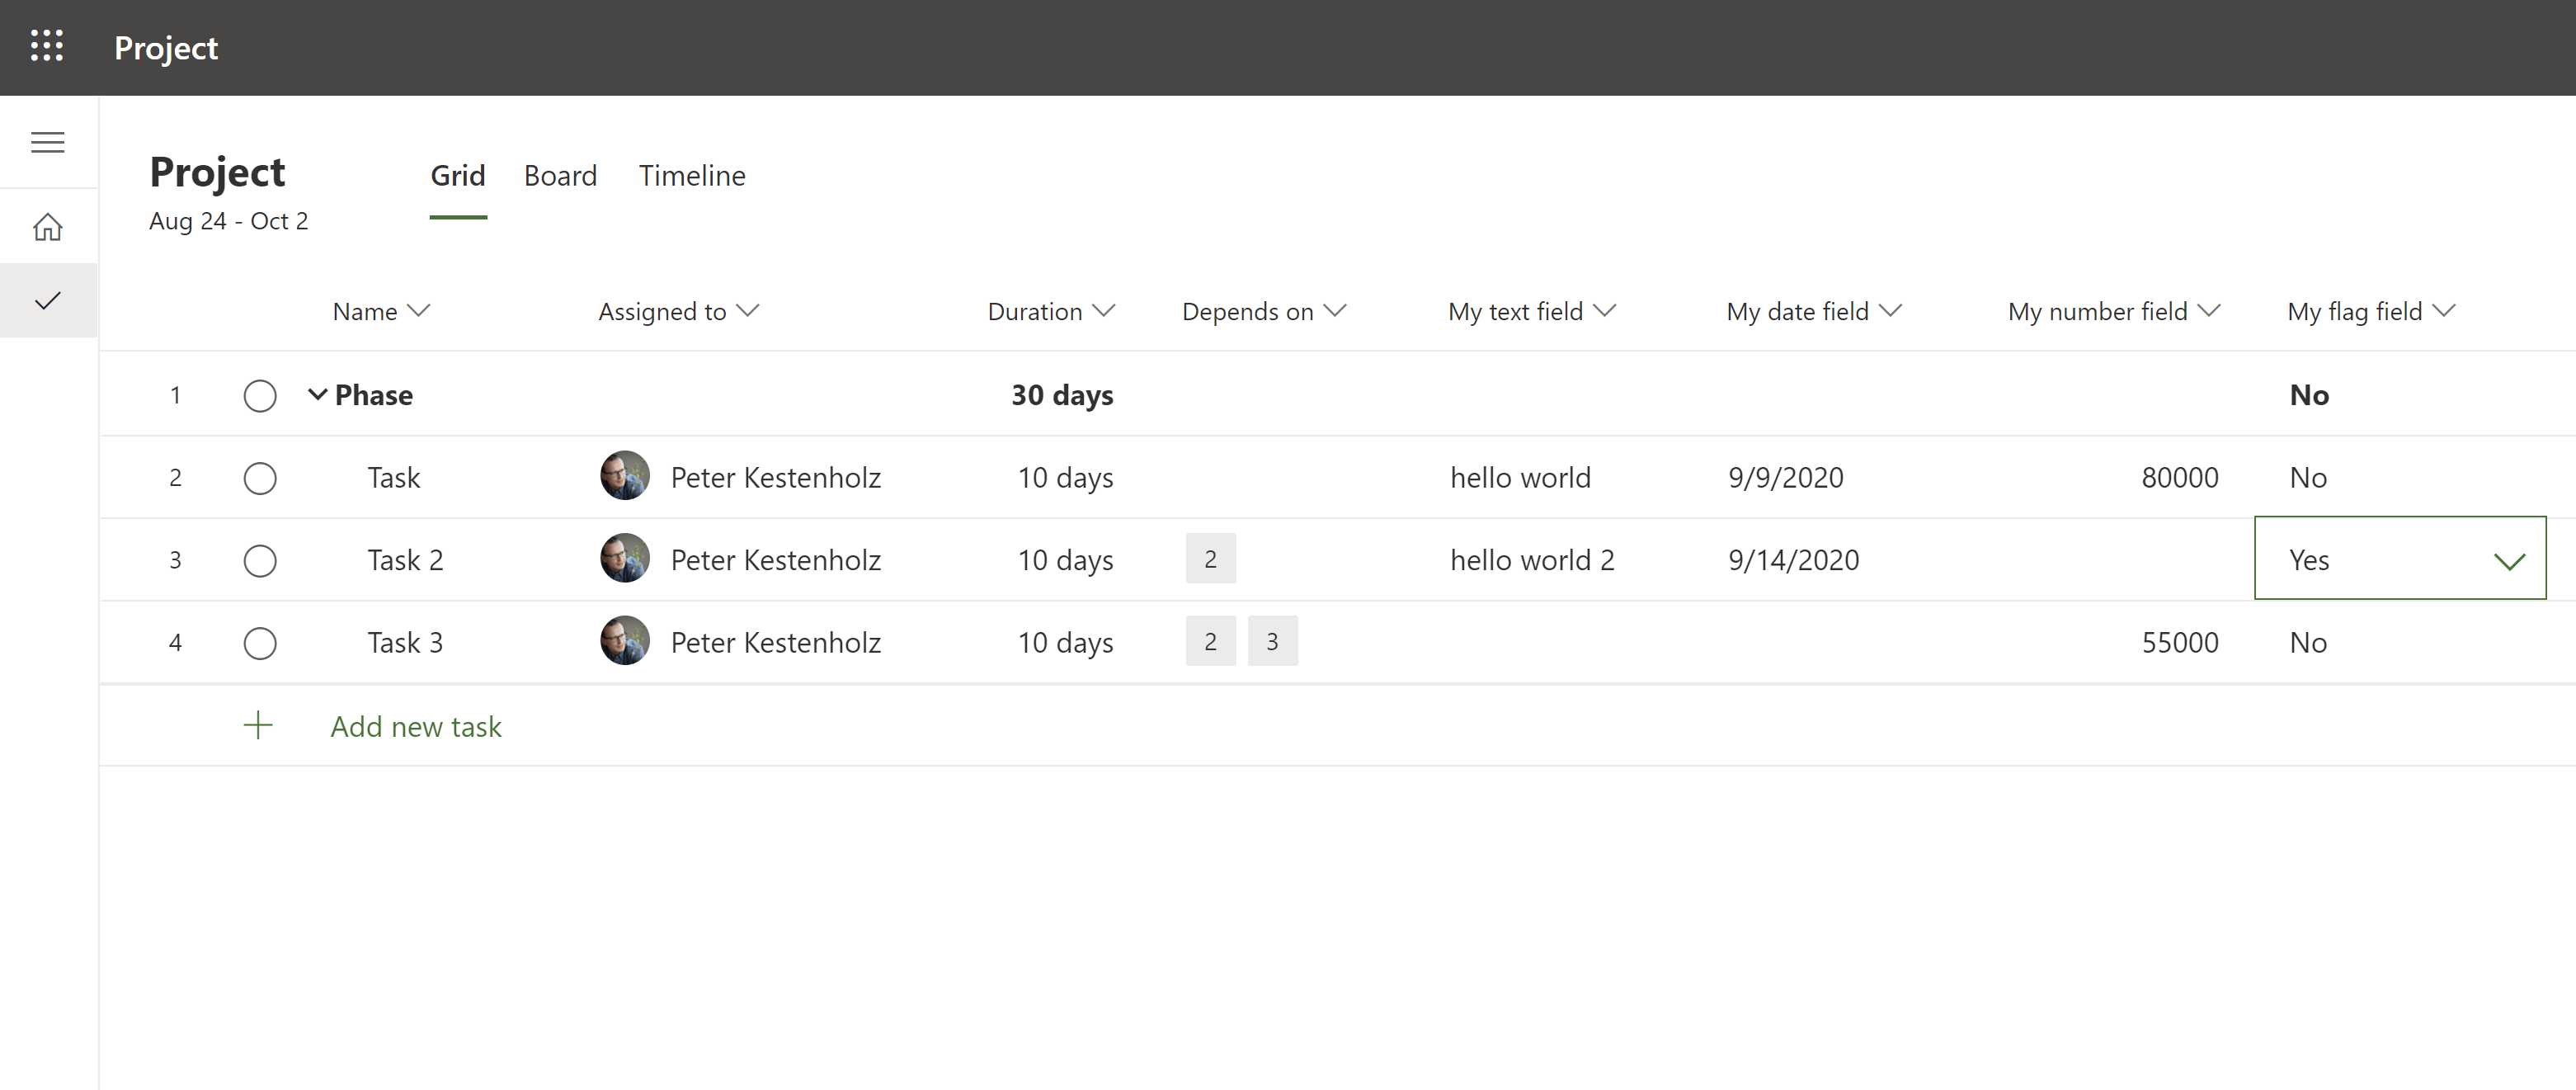Viewport: 2576px width, 1090px height.
Task: Go to Home via house icon
Action: coord(47,228)
